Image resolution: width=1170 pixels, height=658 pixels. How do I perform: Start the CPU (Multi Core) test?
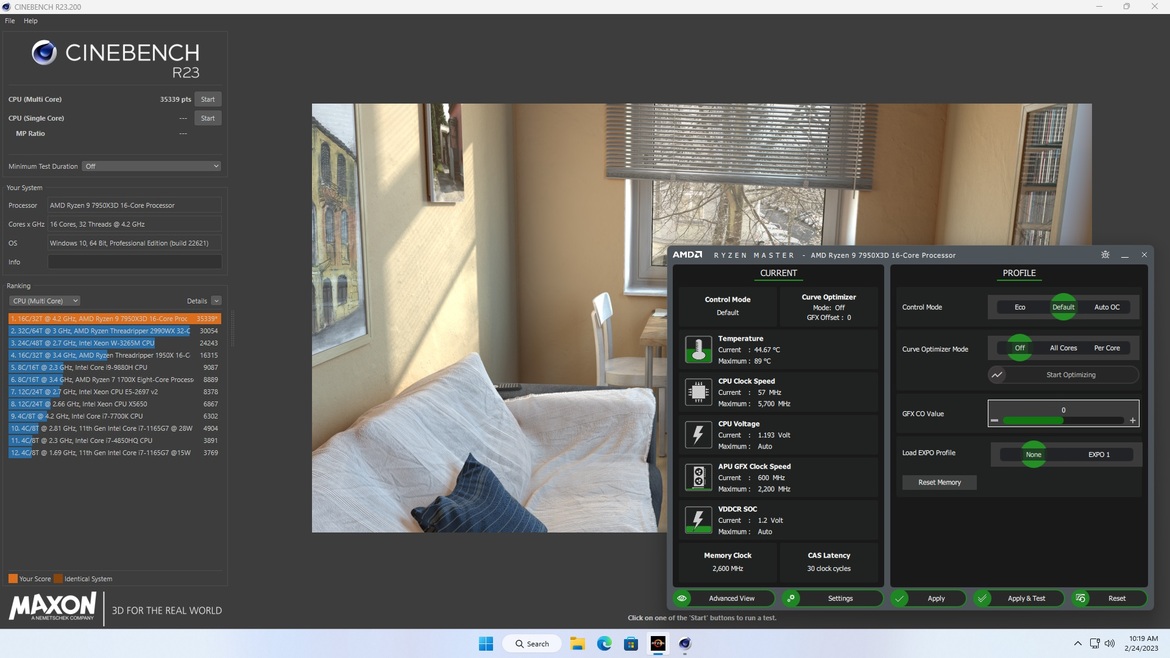click(207, 99)
